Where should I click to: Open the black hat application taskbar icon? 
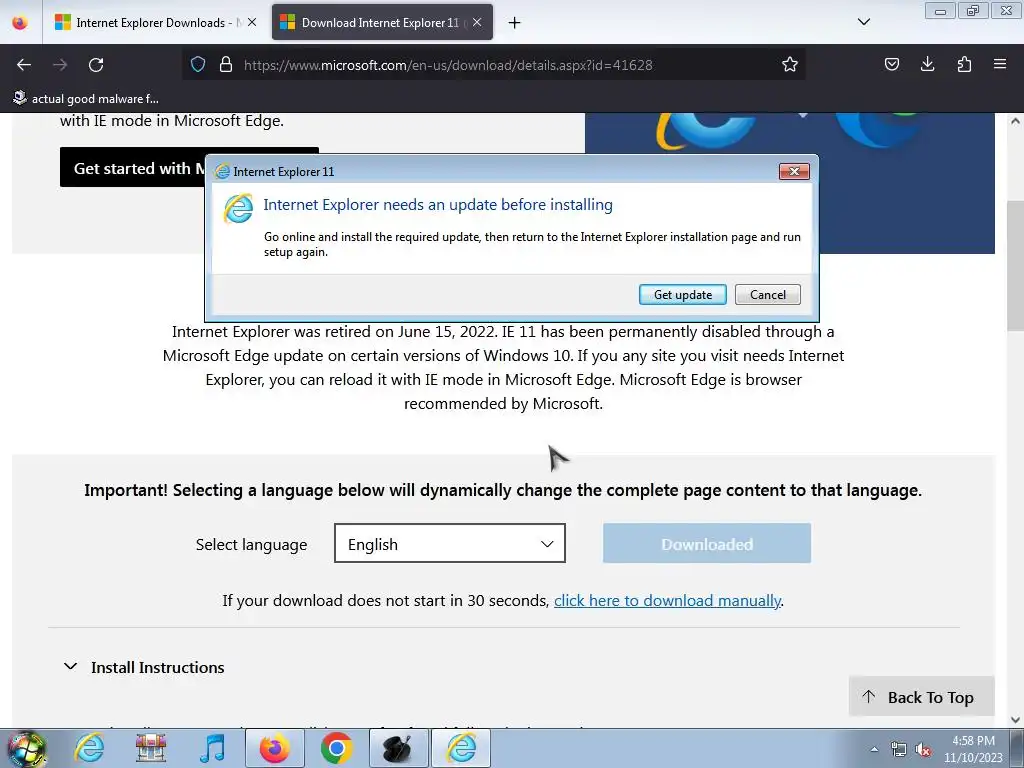(398, 748)
